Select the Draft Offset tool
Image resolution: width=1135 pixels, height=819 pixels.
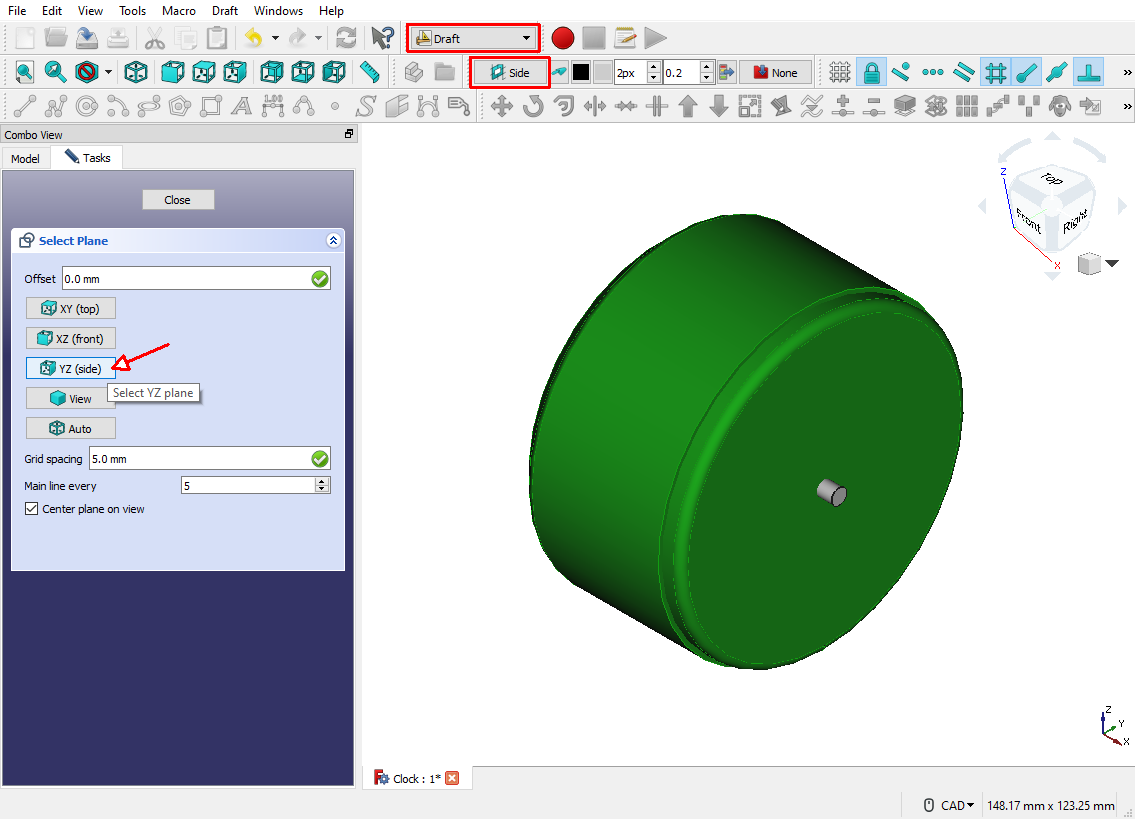pyautogui.click(x=564, y=106)
